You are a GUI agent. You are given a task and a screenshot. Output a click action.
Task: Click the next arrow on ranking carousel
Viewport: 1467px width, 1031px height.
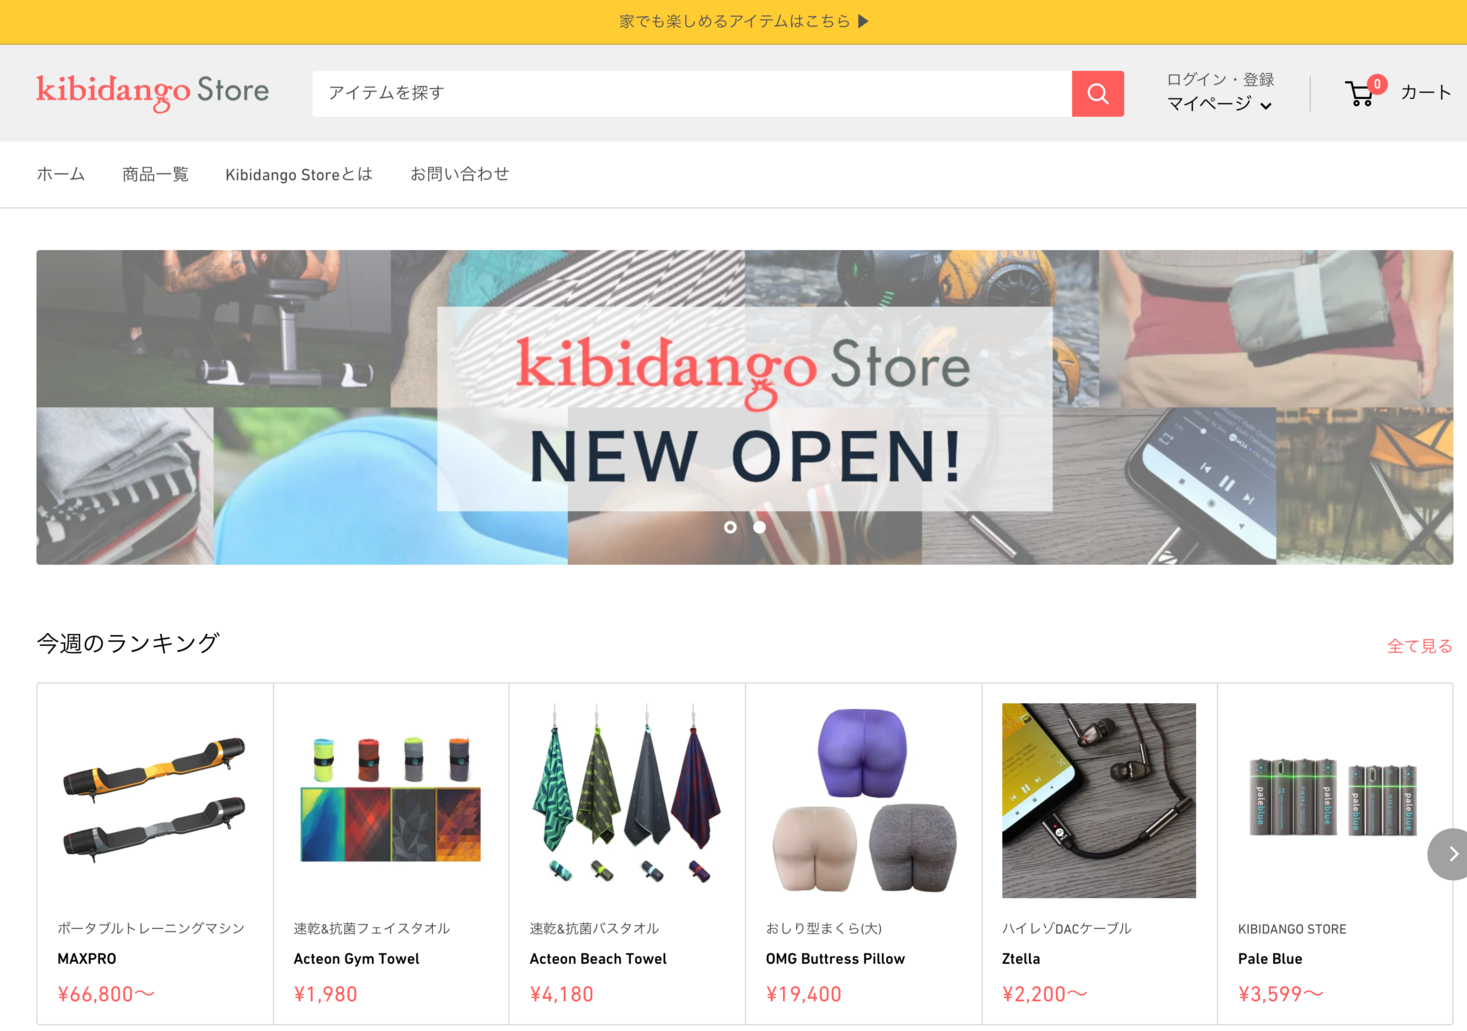pos(1450,854)
